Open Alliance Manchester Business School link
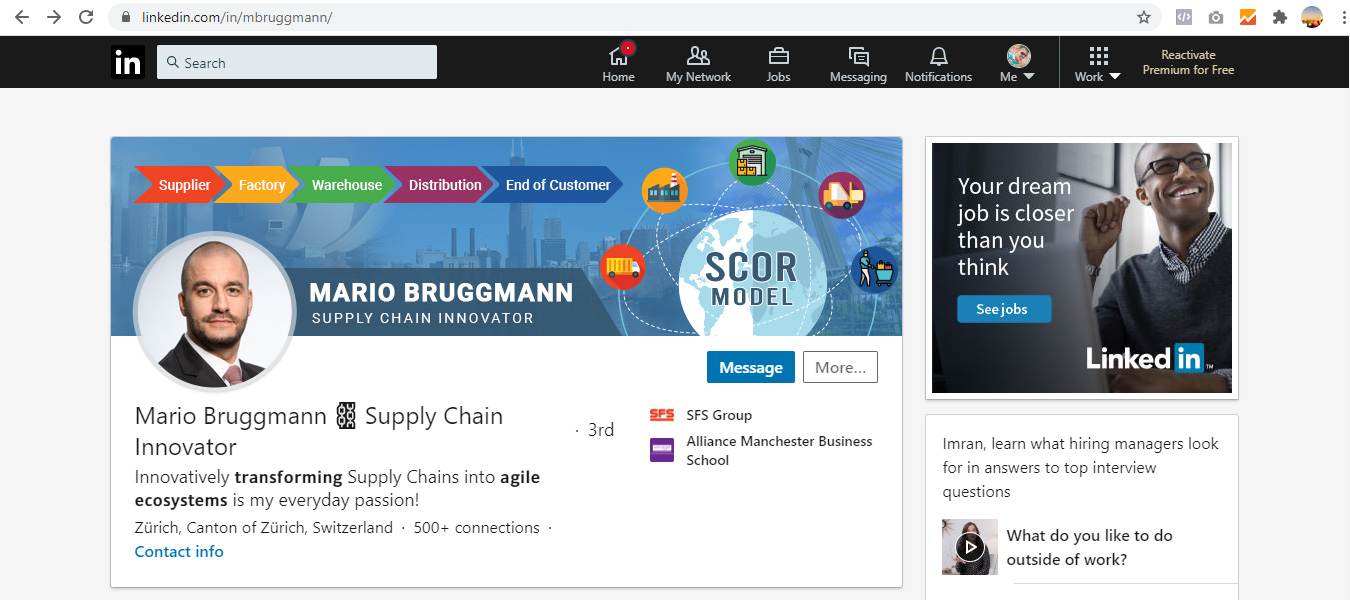Screen dimensions: 1350x600 click(779, 451)
